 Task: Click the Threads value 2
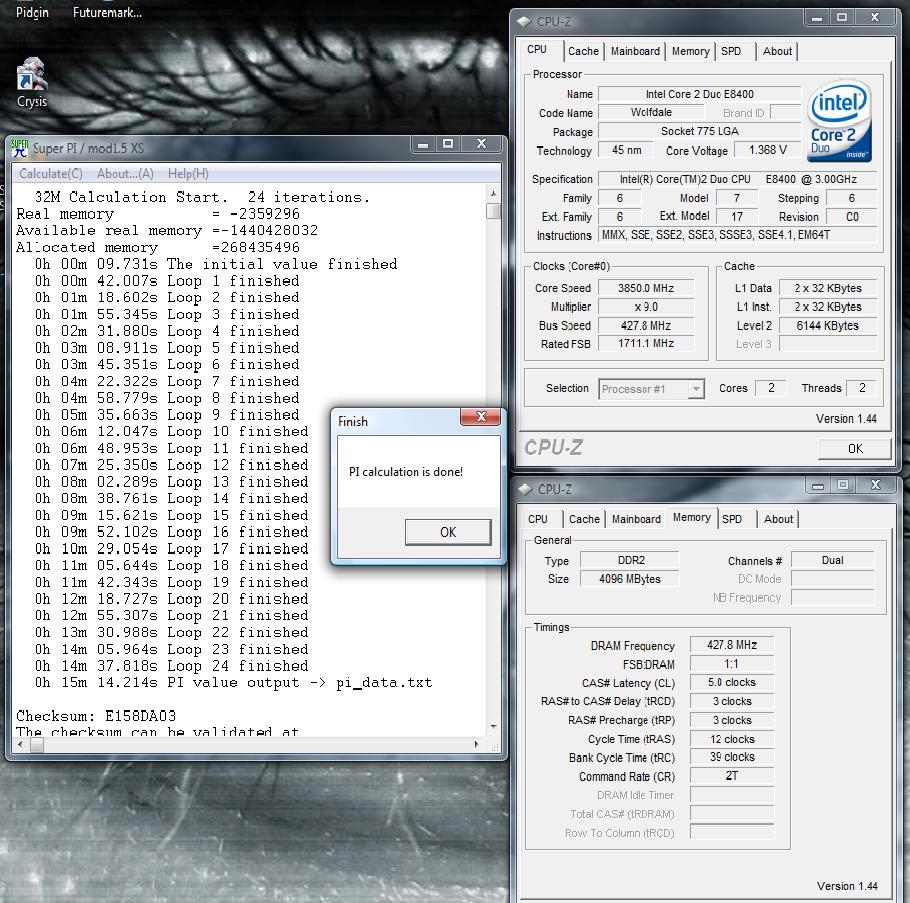point(862,388)
